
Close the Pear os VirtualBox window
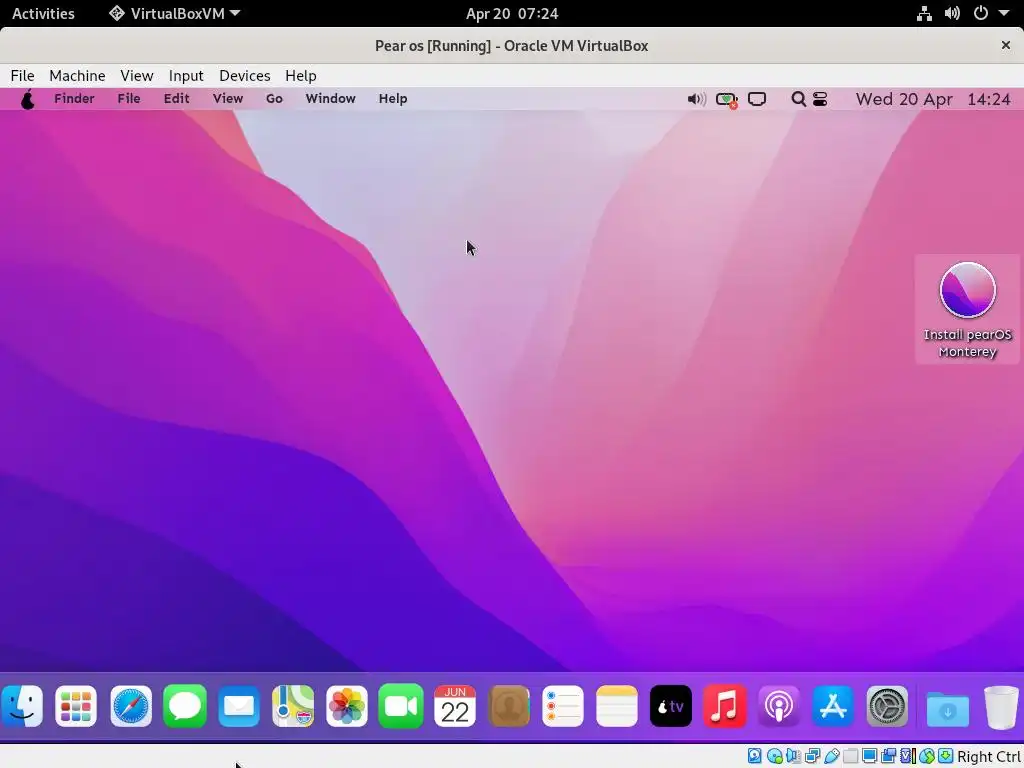(x=1006, y=45)
